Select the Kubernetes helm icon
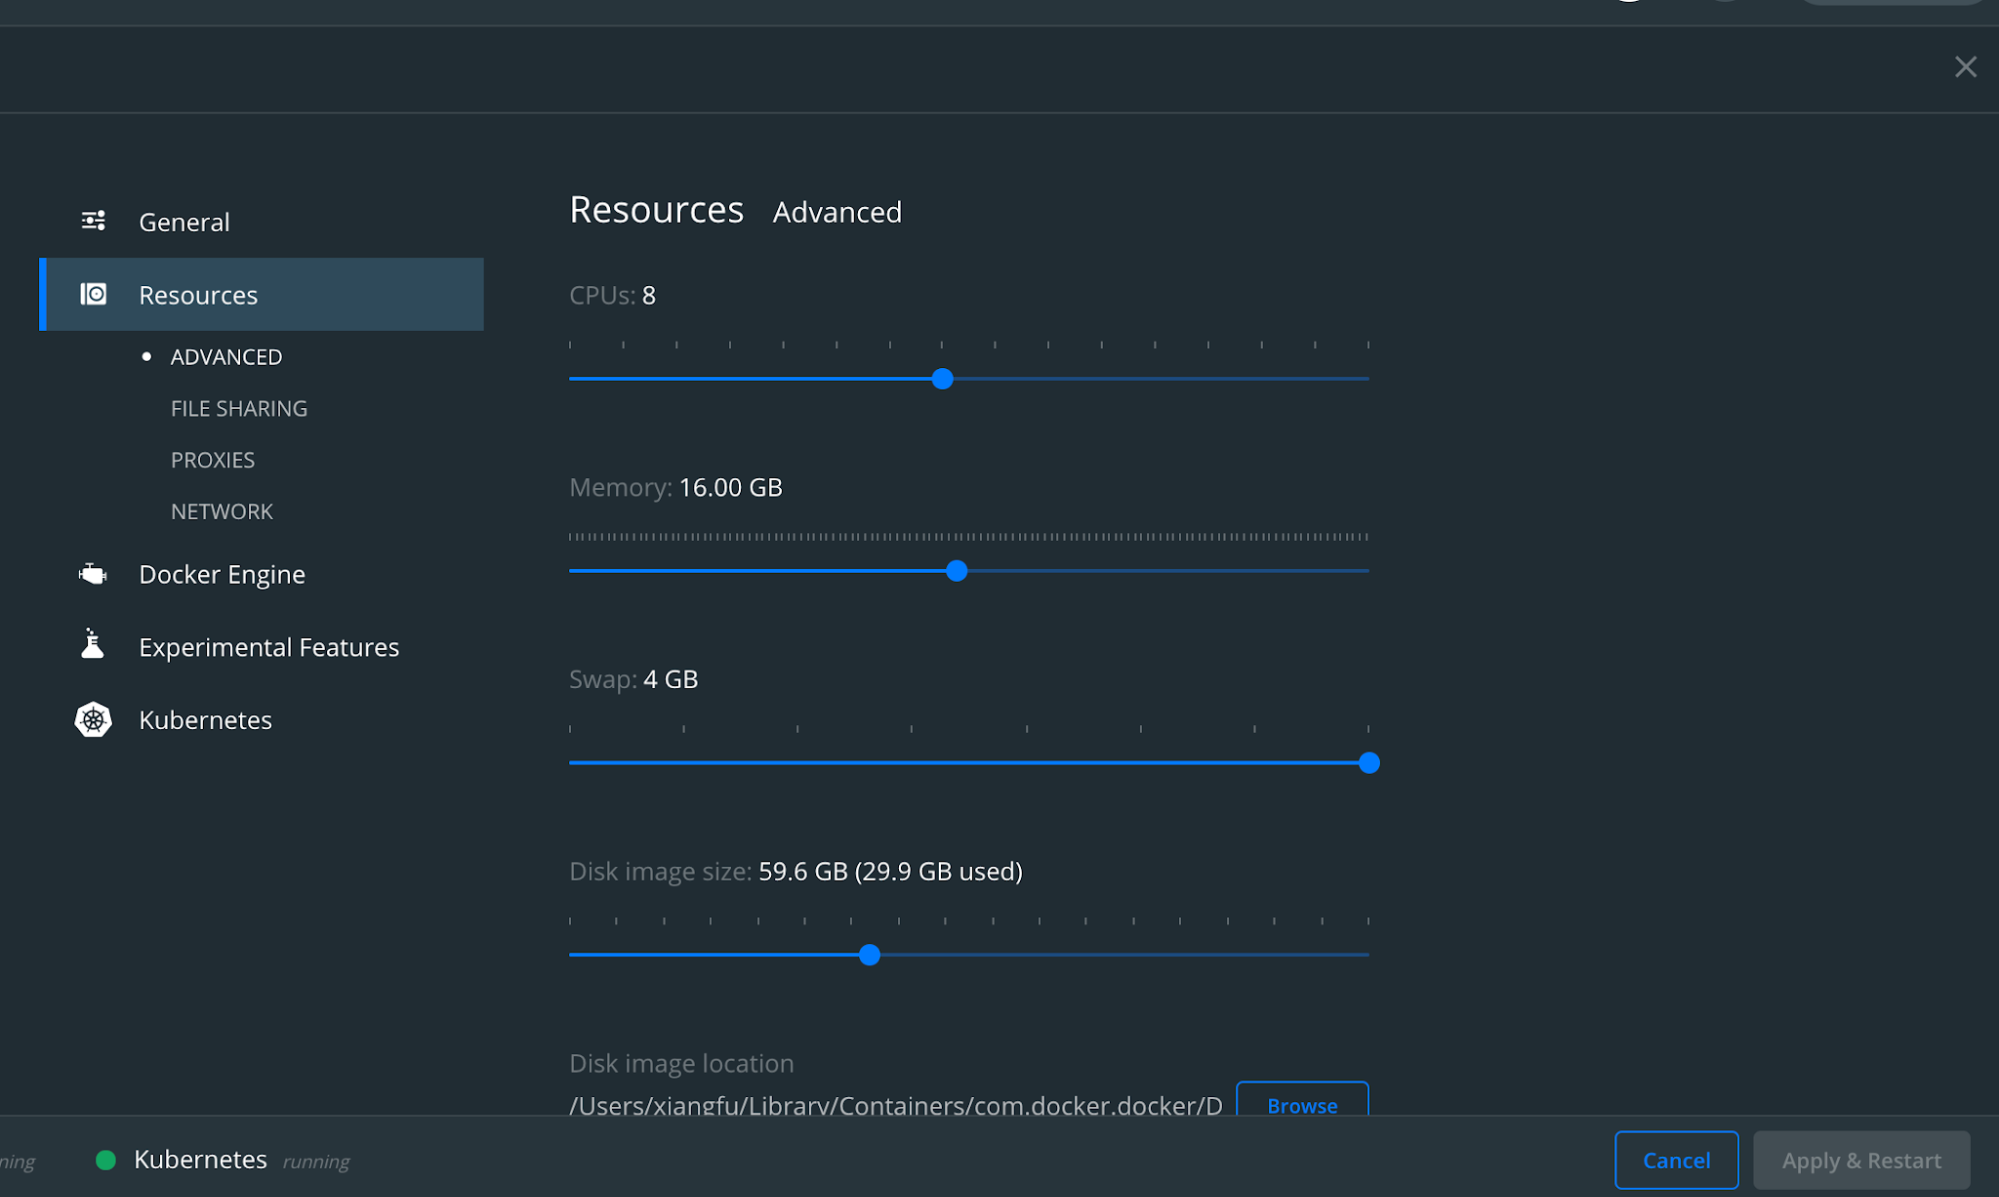This screenshot has height=1197, width=1999. point(93,719)
